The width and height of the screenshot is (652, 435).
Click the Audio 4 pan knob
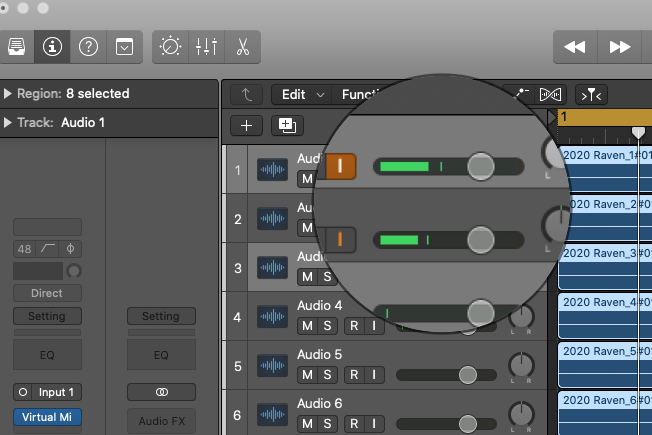[x=521, y=317]
